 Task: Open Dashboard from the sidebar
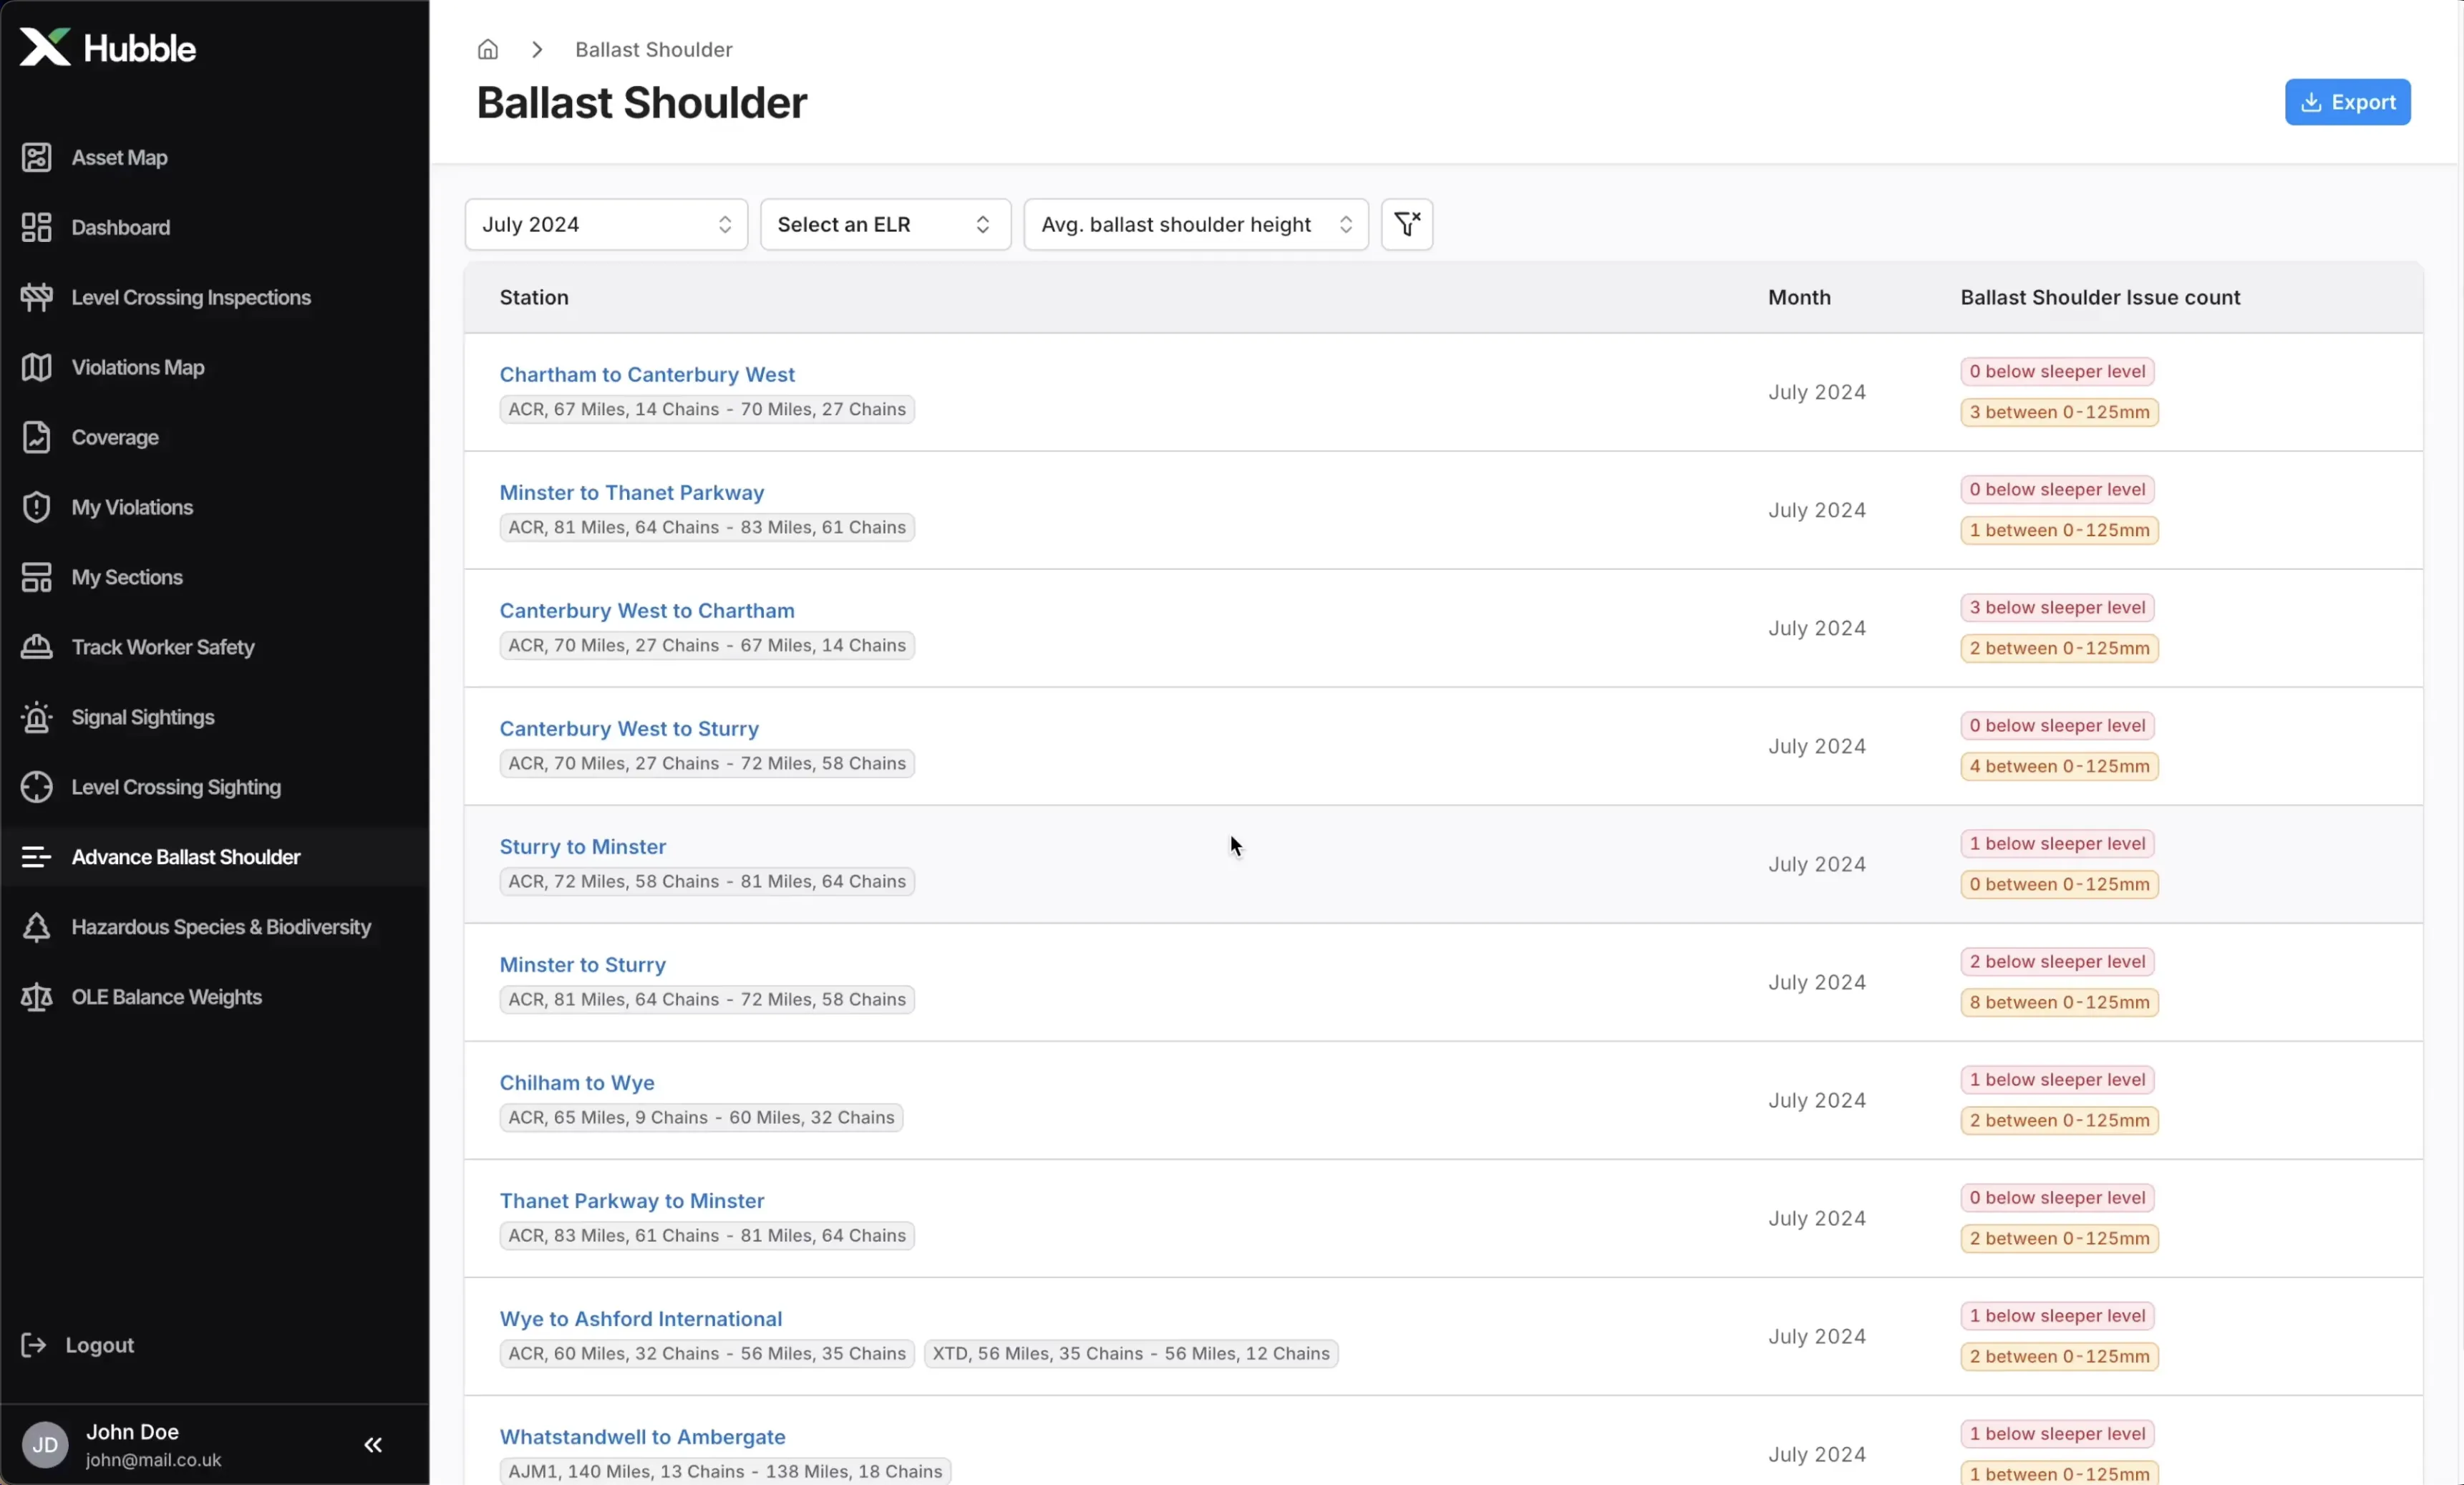click(x=120, y=228)
